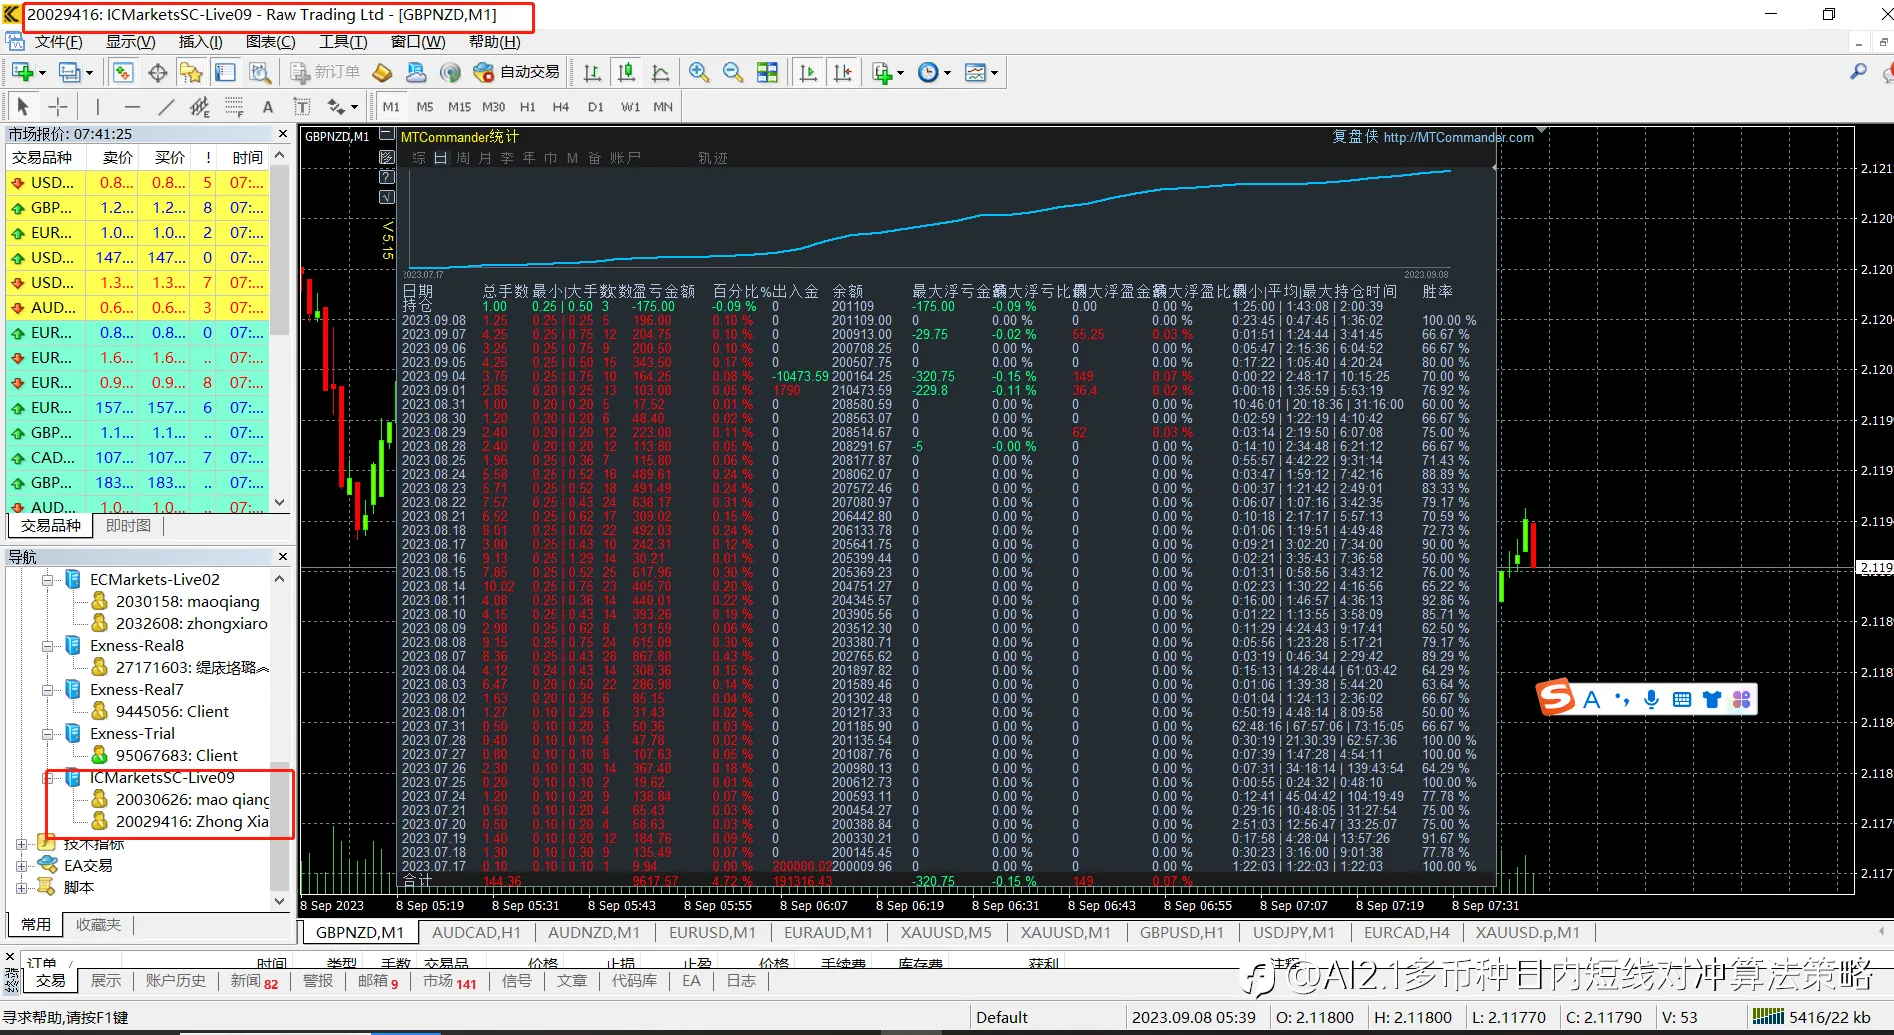Expand the 脚本 tree node
Viewport: 1894px width, 1035px height.
pos(21,887)
